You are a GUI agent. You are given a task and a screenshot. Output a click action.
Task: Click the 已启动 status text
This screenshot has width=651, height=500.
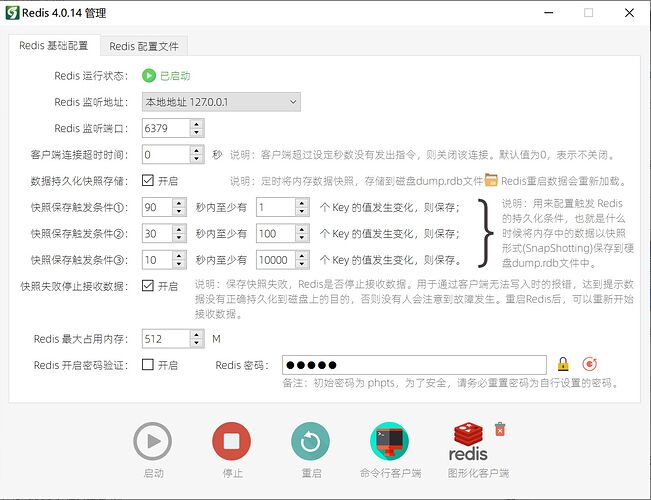pyautogui.click(x=175, y=76)
